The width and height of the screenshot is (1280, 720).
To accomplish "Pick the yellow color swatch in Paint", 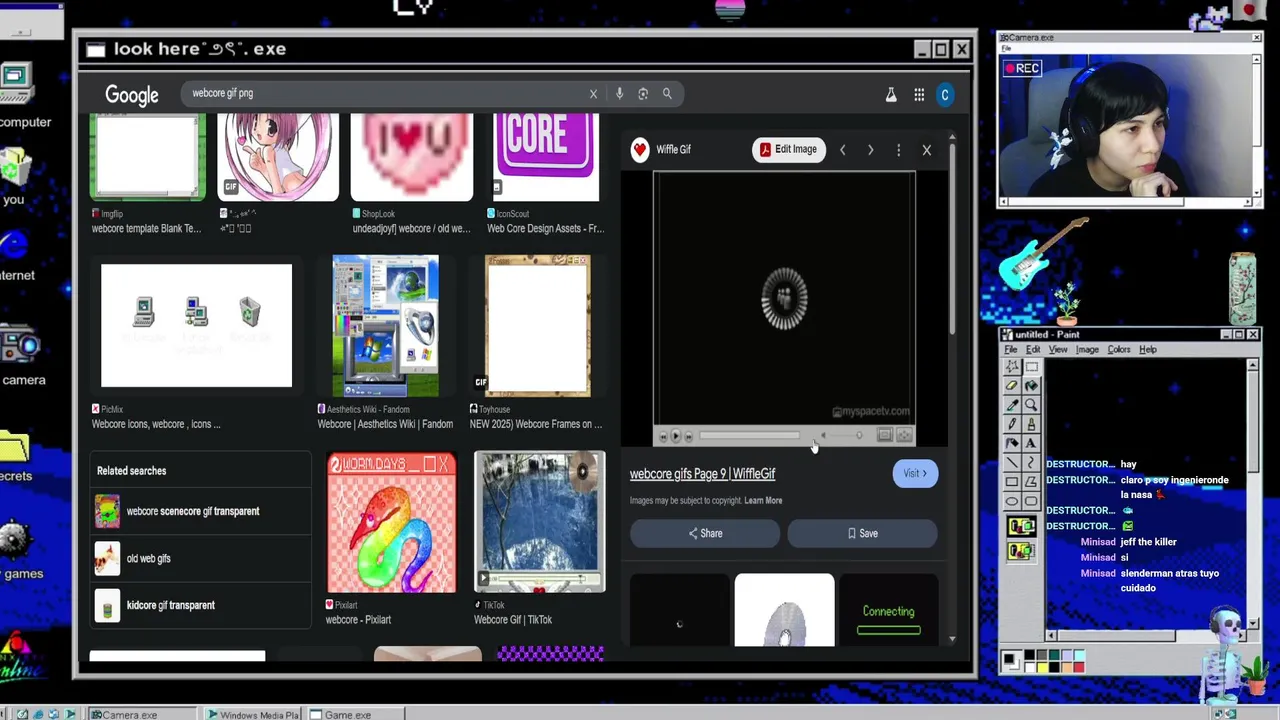I will 1043,666.
